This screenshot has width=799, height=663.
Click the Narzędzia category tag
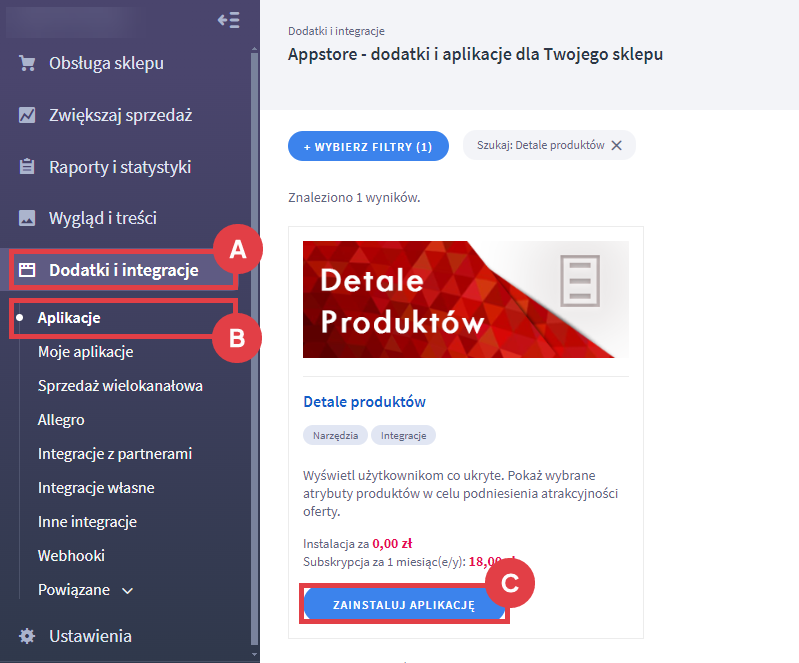[x=334, y=435]
